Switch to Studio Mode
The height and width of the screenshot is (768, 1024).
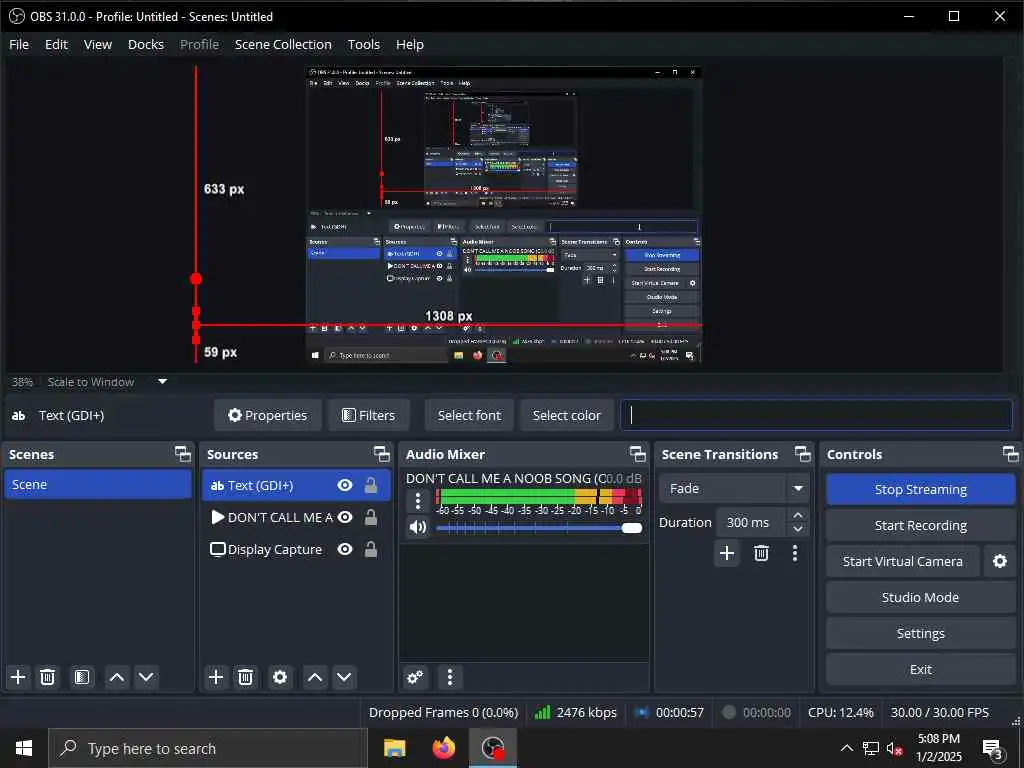tap(921, 597)
